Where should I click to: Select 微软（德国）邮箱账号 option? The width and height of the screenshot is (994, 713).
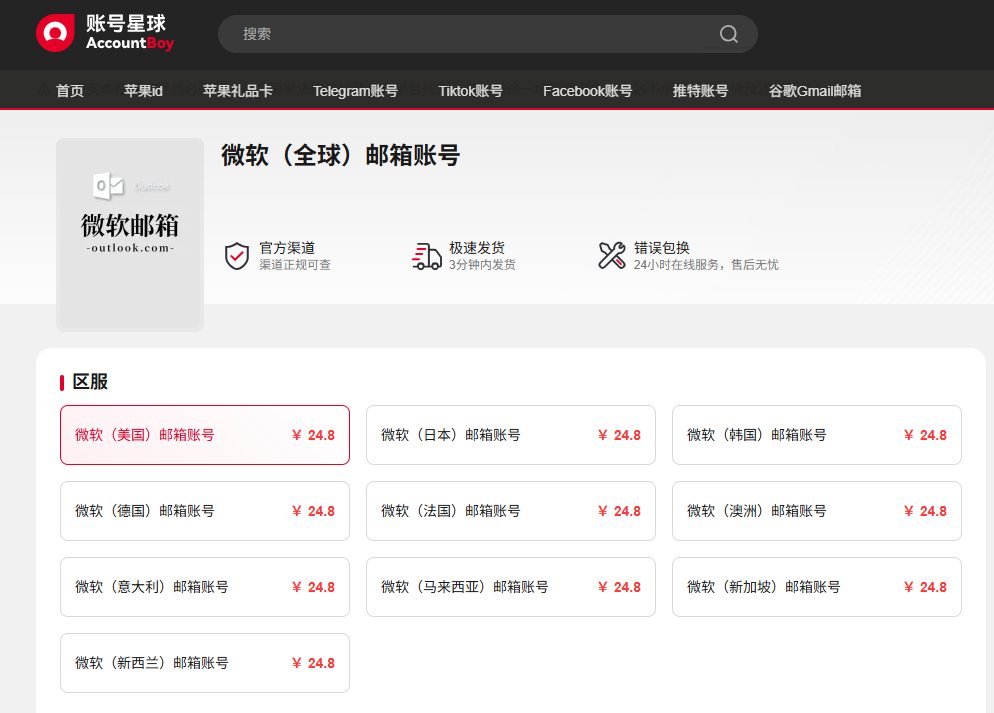coord(205,511)
